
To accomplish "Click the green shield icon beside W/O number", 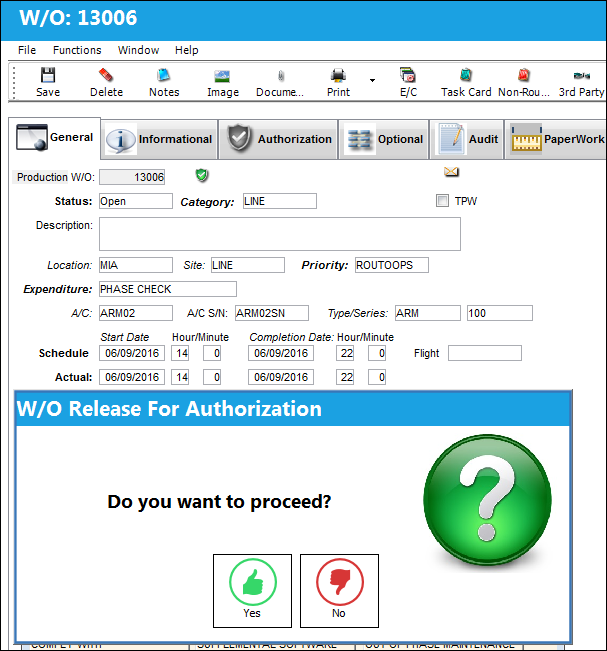I will tap(202, 176).
